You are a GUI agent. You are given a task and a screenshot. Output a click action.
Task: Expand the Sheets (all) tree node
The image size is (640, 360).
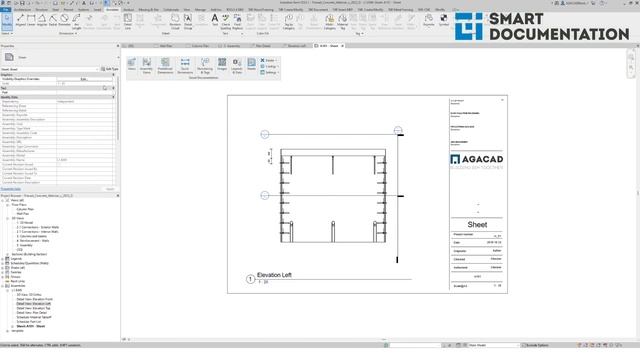[x=3, y=268]
